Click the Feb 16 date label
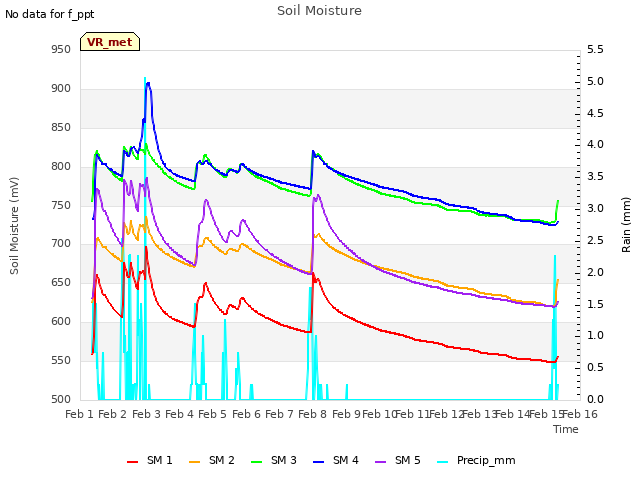This screenshot has height=480, width=640. pos(580,414)
